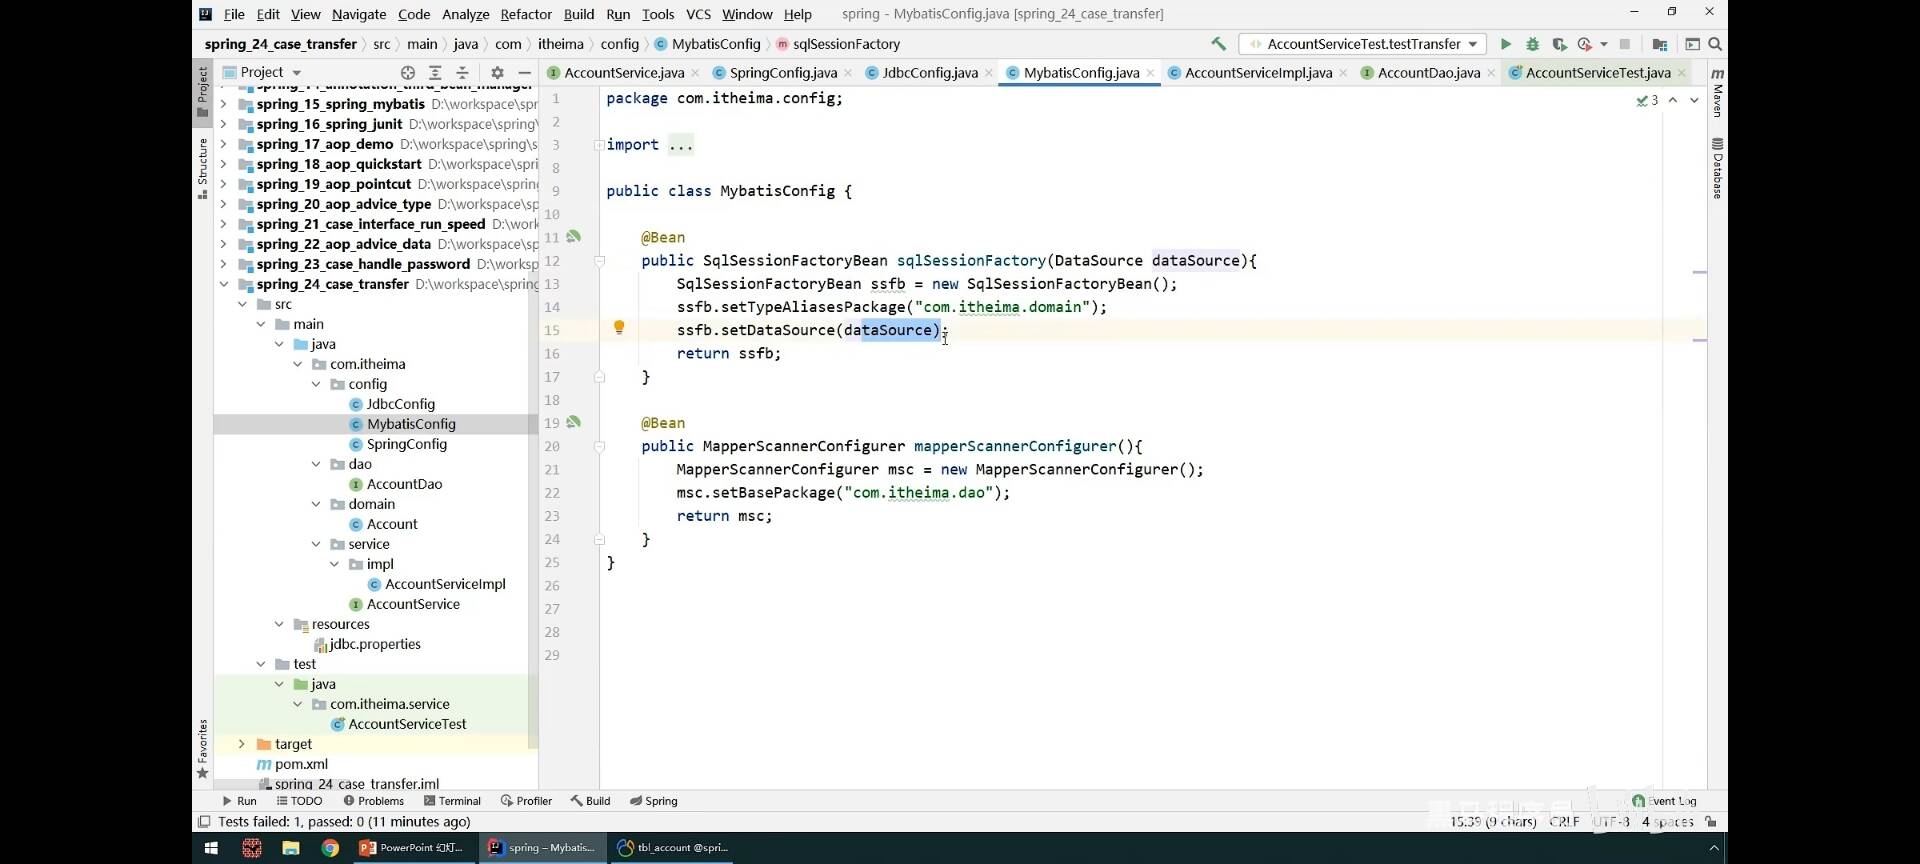
Task: Switch to JdbcConfig.java tab
Action: pyautogui.click(x=930, y=72)
